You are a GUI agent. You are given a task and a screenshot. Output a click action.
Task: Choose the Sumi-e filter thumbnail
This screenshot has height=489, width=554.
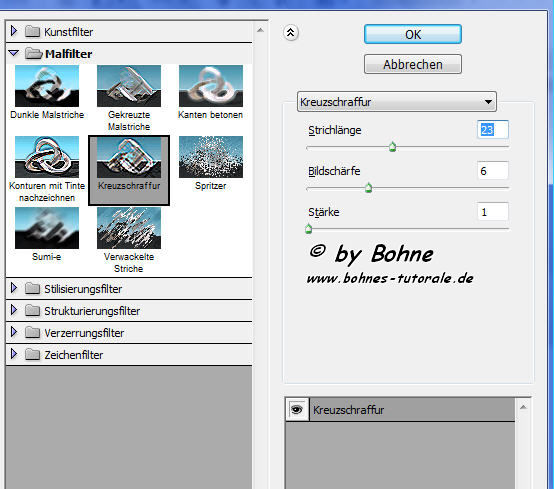point(47,228)
